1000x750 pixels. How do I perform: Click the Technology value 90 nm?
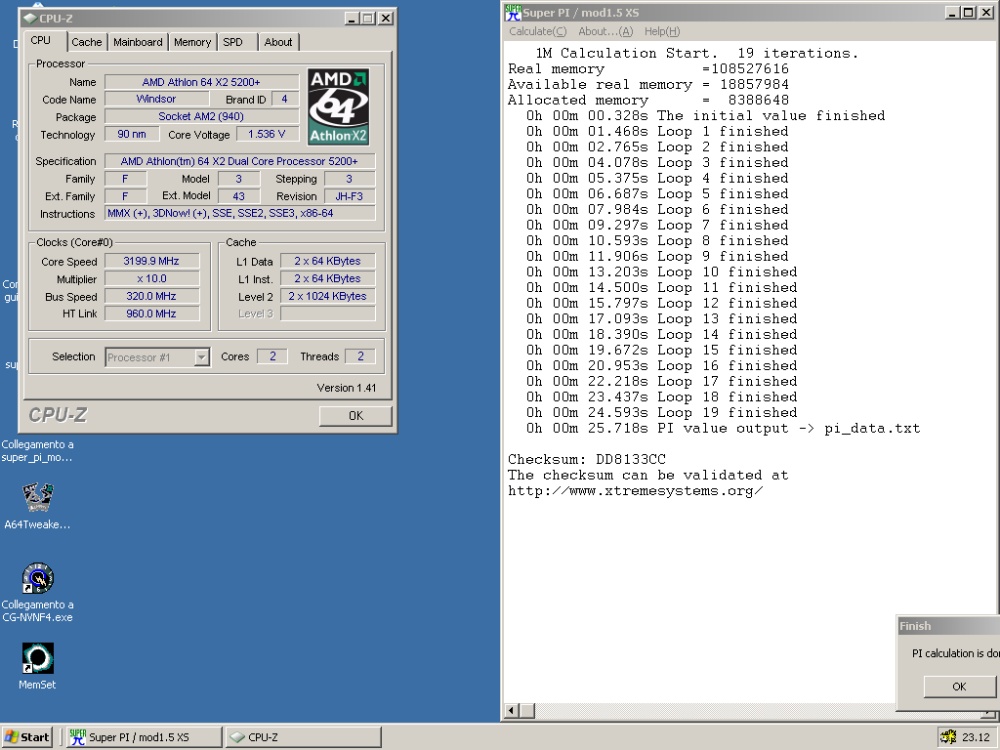(x=132, y=134)
